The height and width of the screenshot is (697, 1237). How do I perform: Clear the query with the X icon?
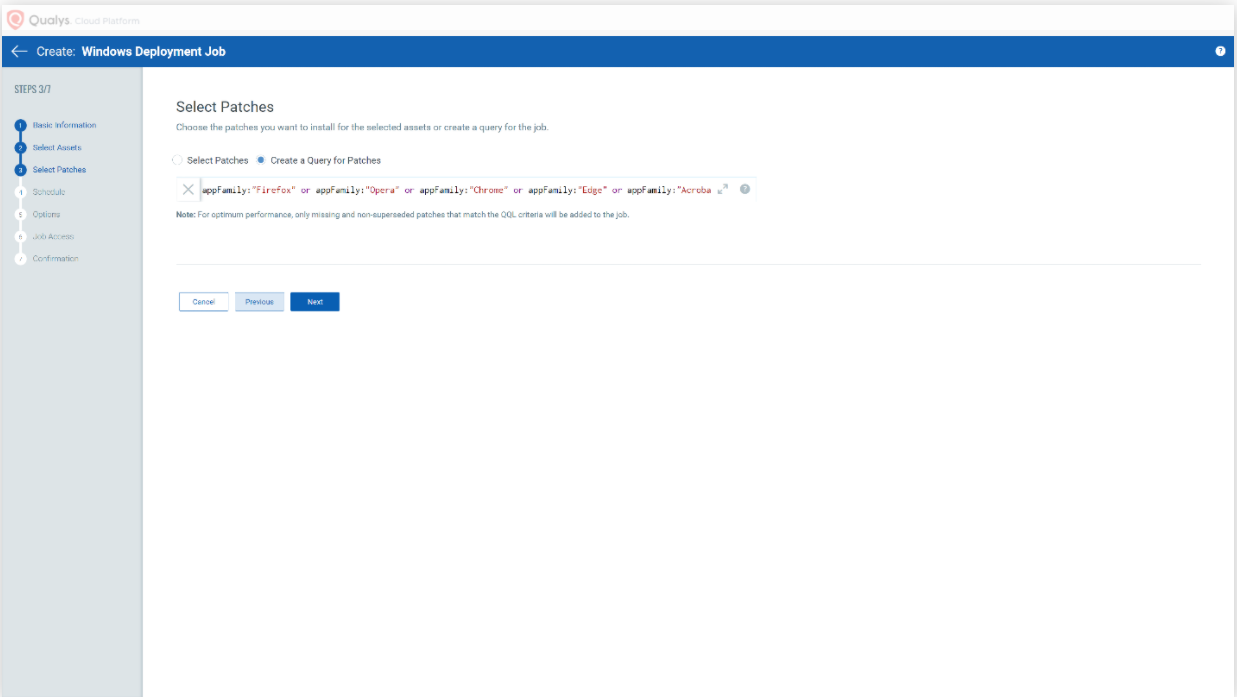tap(188, 189)
